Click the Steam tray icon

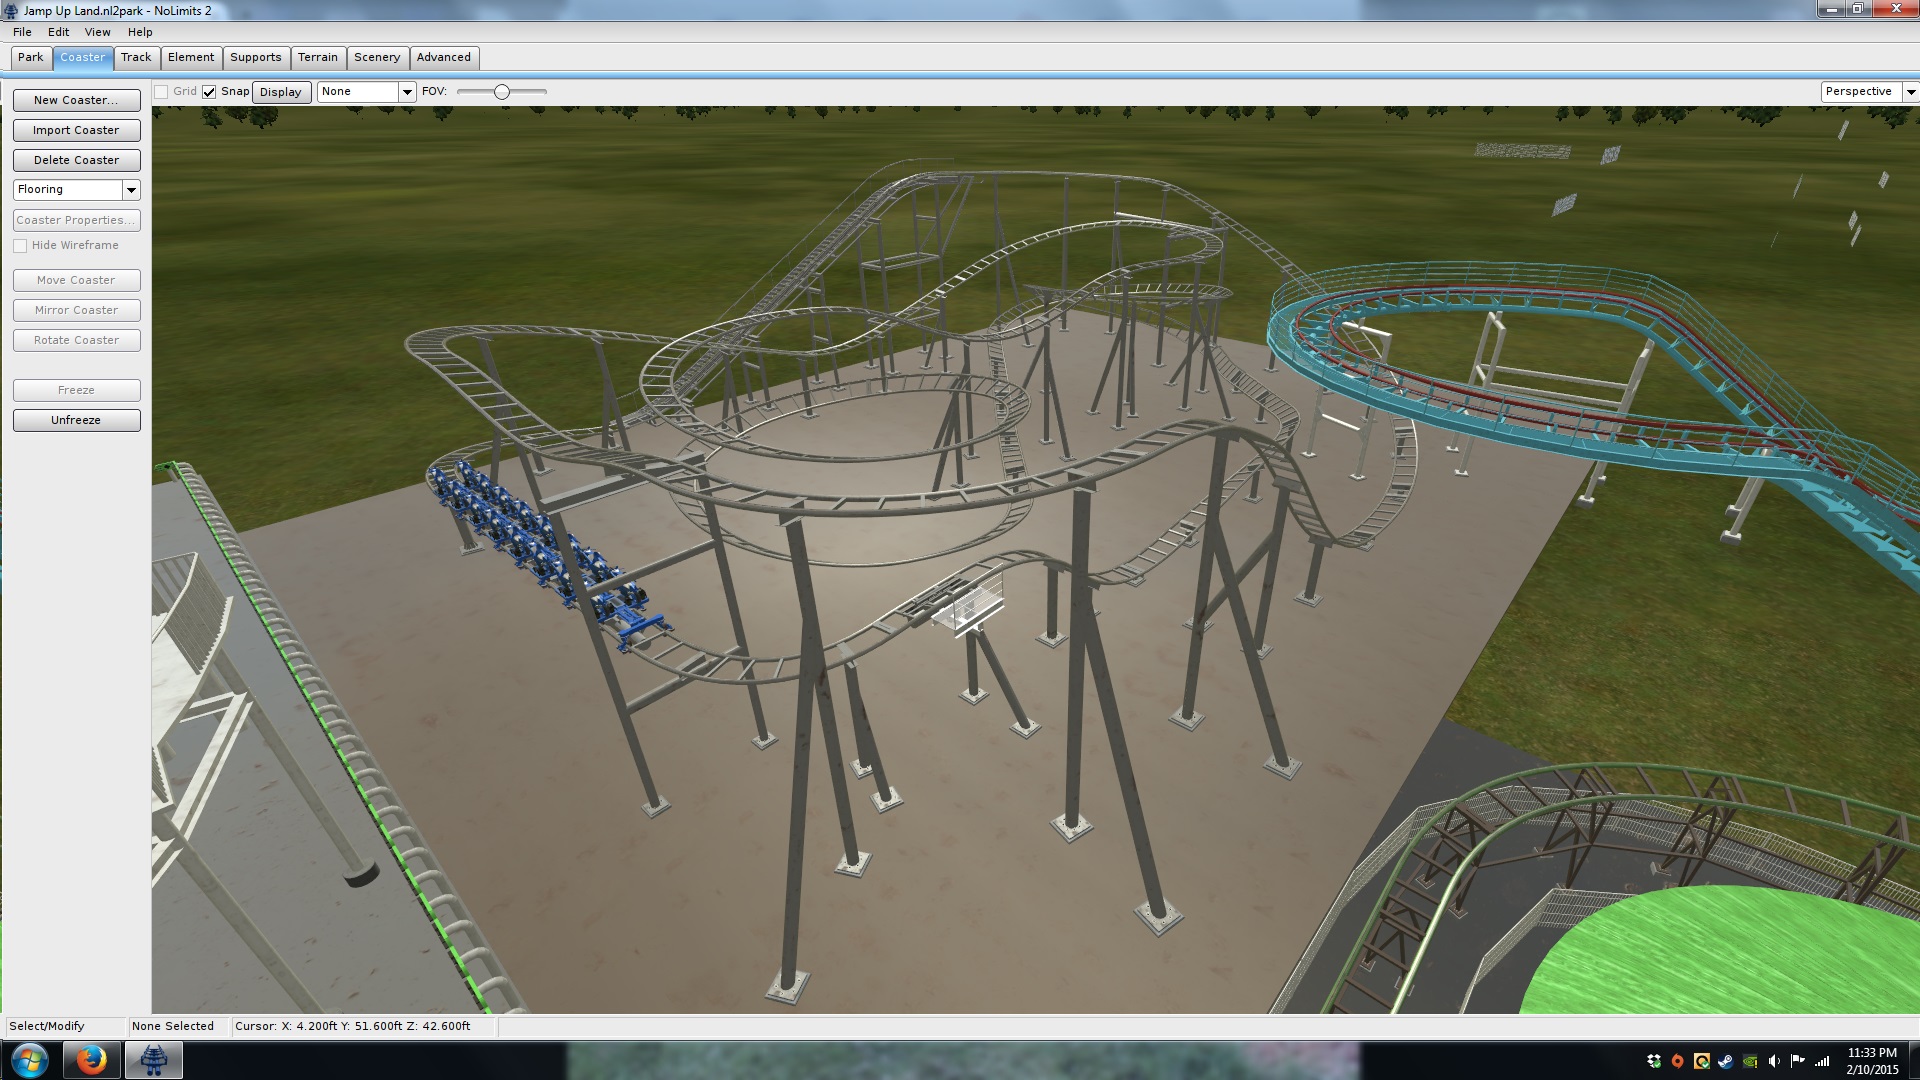tap(1726, 1061)
